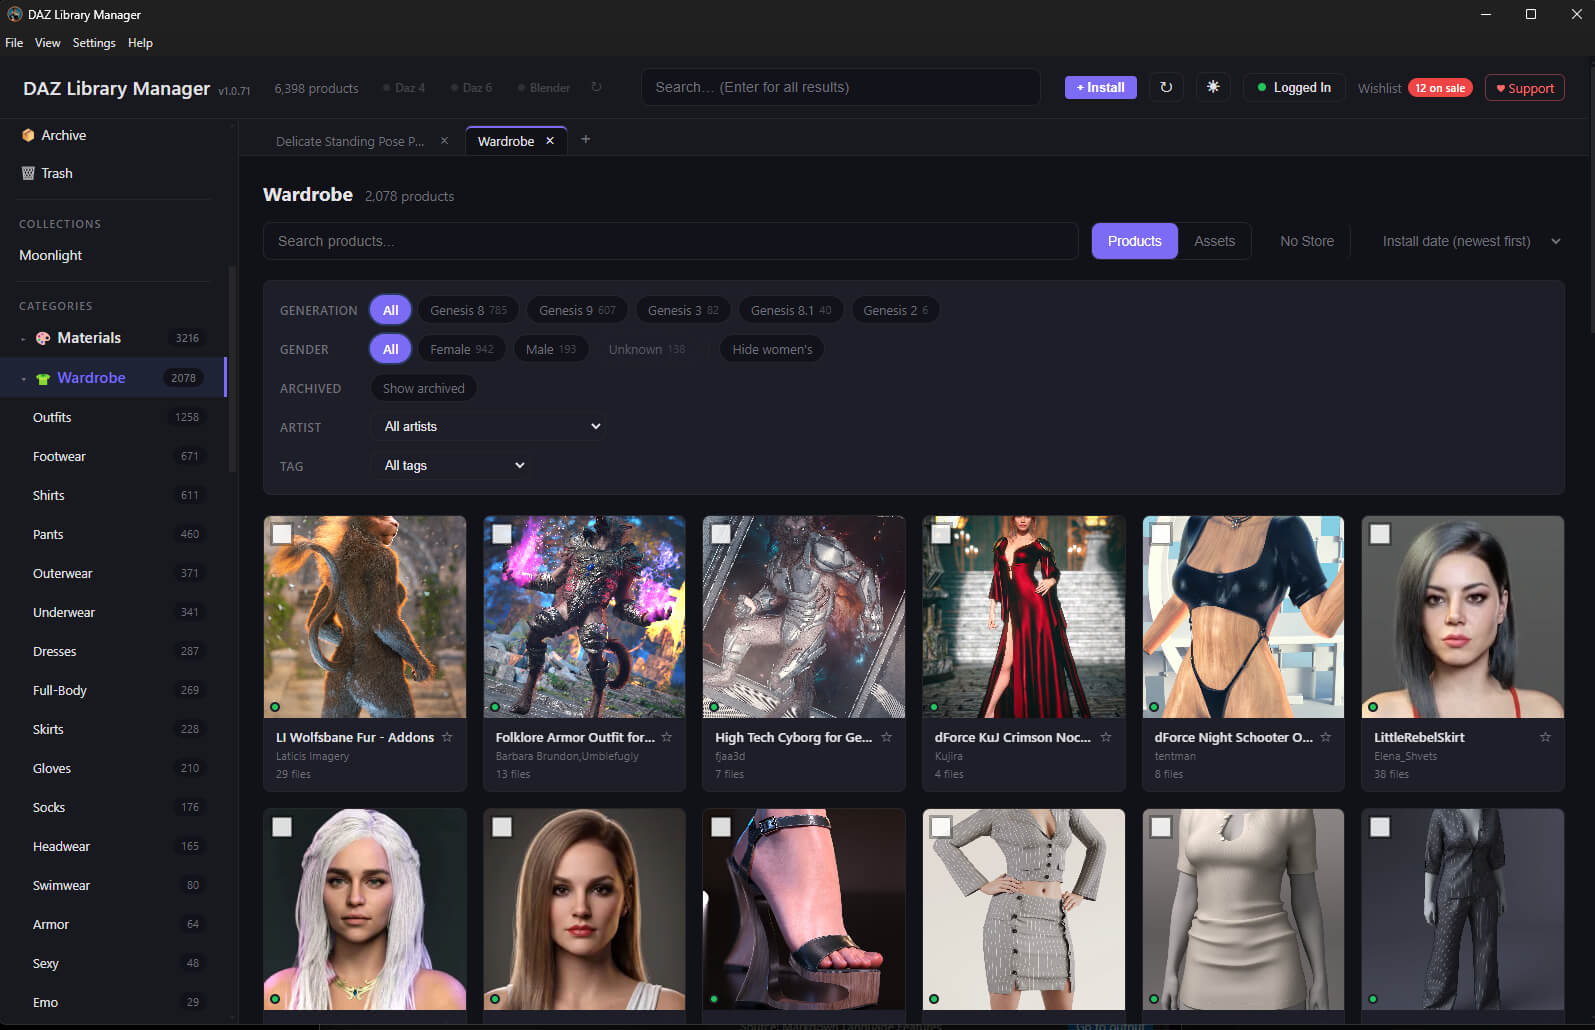The width and height of the screenshot is (1595, 1030).
Task: Select checkbox on dForce KuJ Crimson thumbnail
Action: [941, 534]
